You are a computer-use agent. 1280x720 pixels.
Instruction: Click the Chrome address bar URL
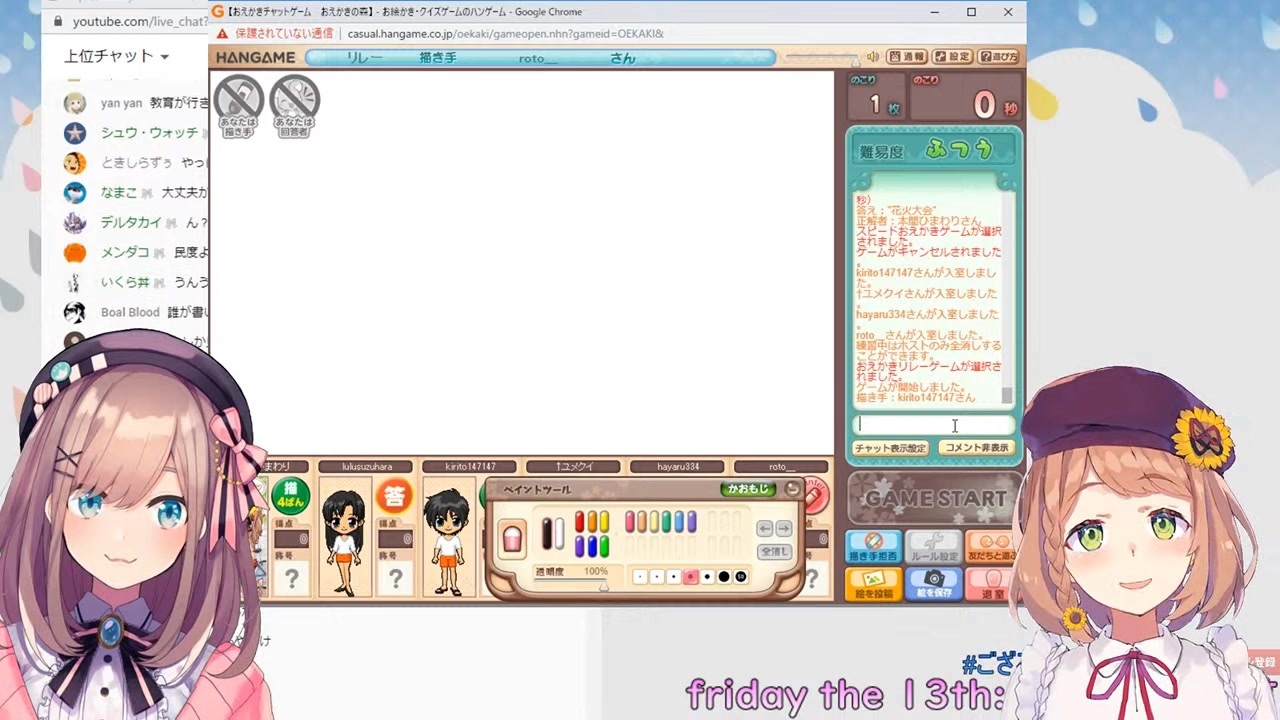pyautogui.click(x=505, y=33)
